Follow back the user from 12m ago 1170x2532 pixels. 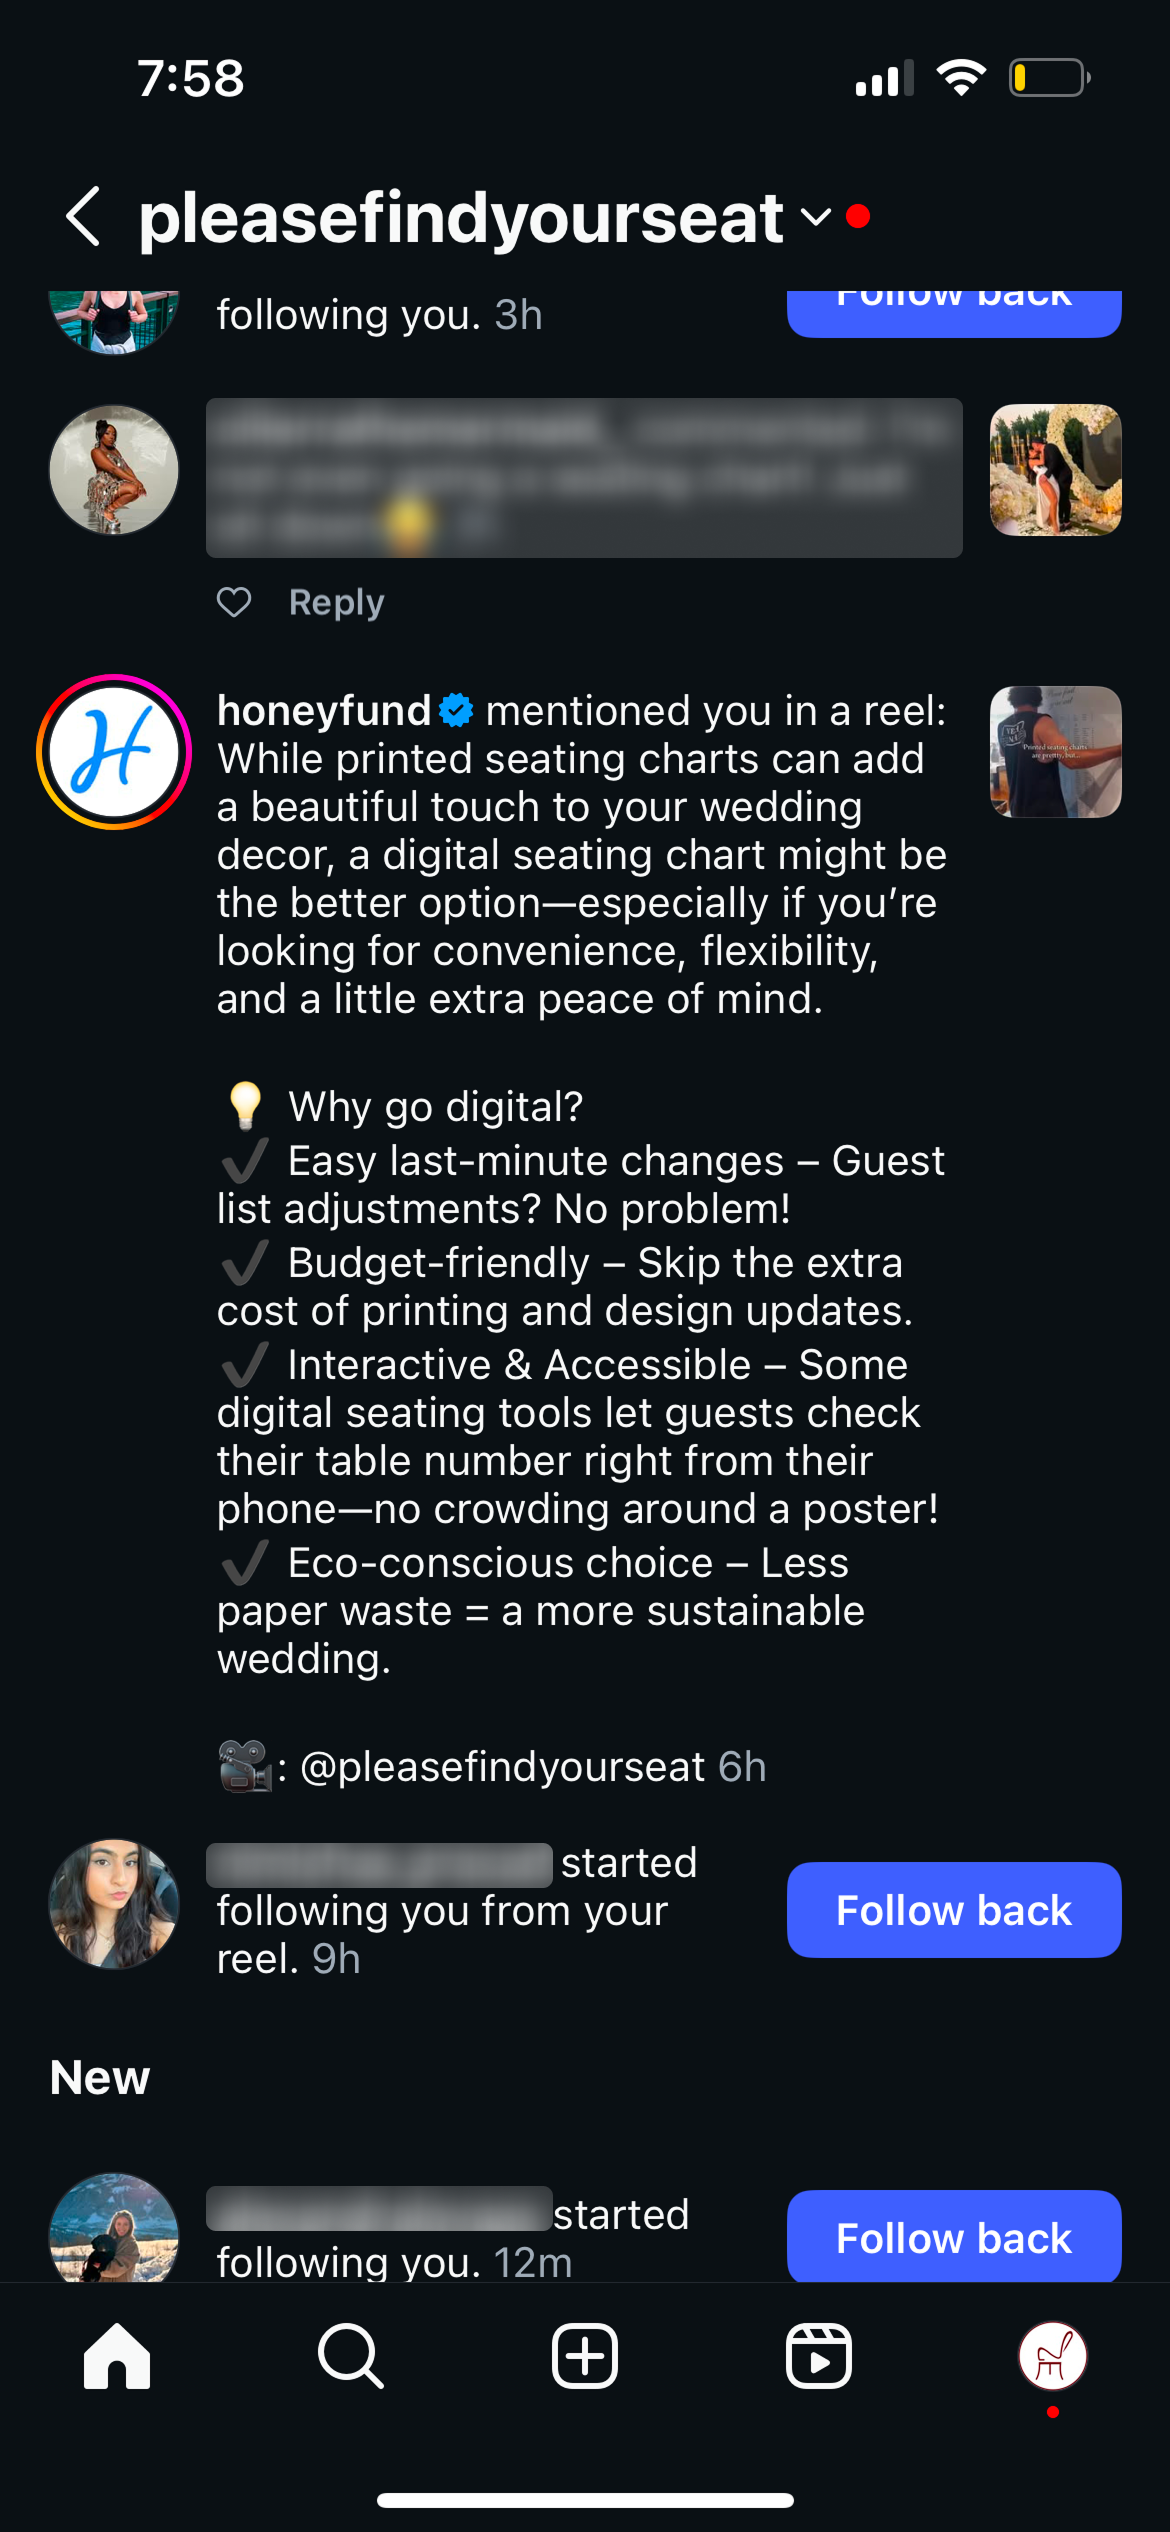953,2237
